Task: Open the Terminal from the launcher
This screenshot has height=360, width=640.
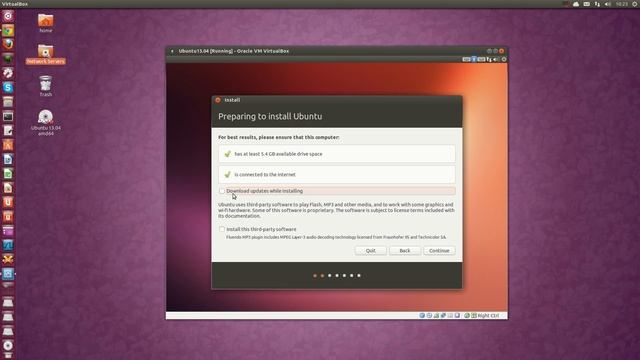Action: coord(8,116)
